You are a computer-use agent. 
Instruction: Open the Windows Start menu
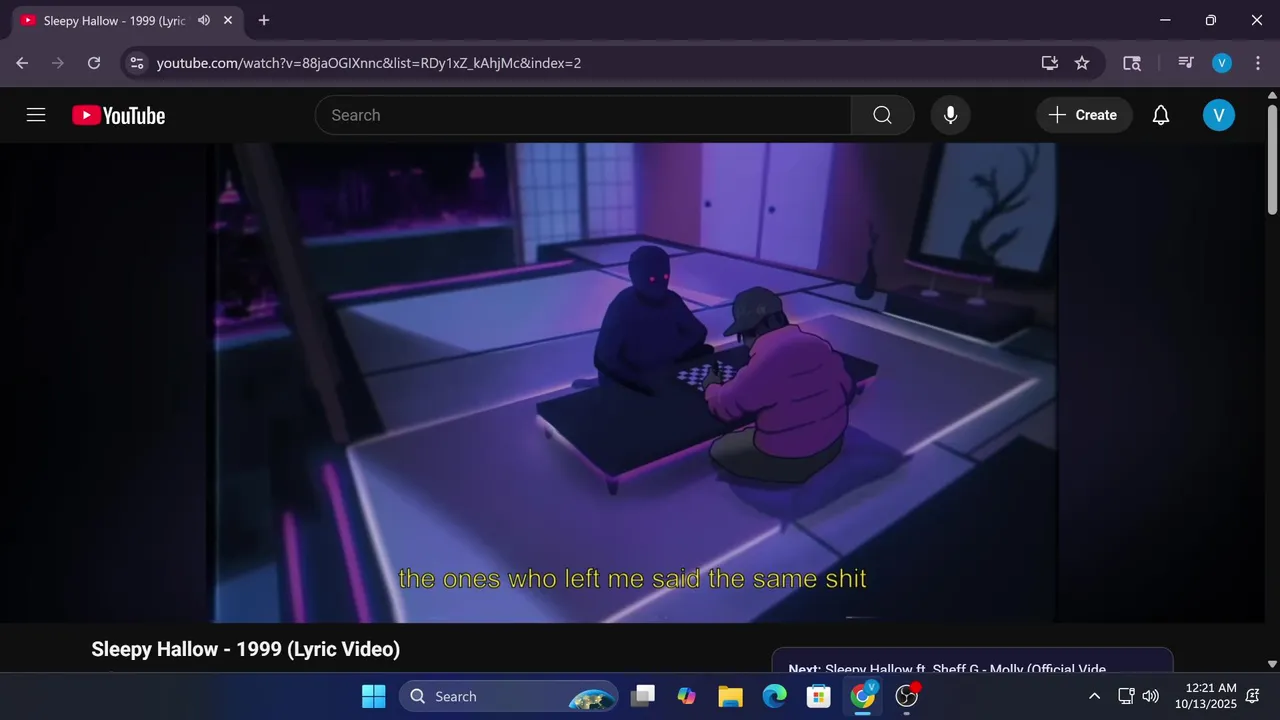click(373, 696)
